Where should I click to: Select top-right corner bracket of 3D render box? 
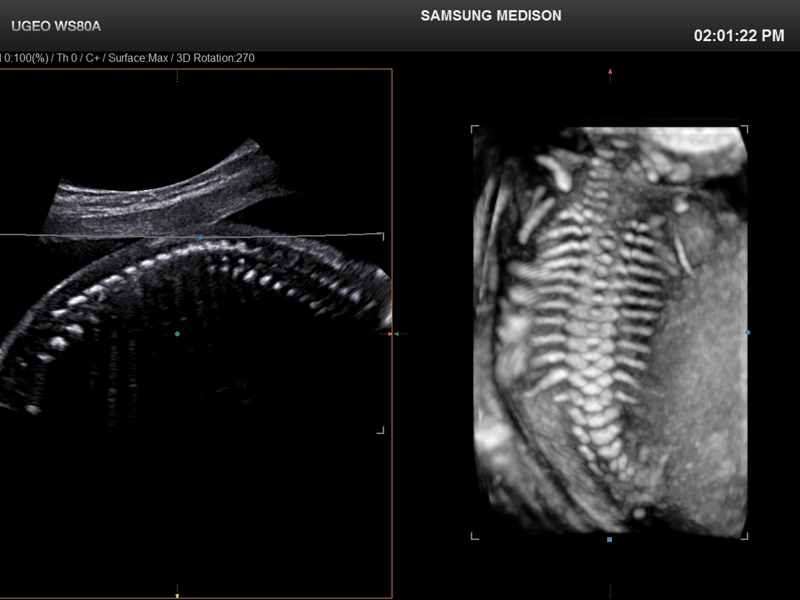[x=743, y=129]
